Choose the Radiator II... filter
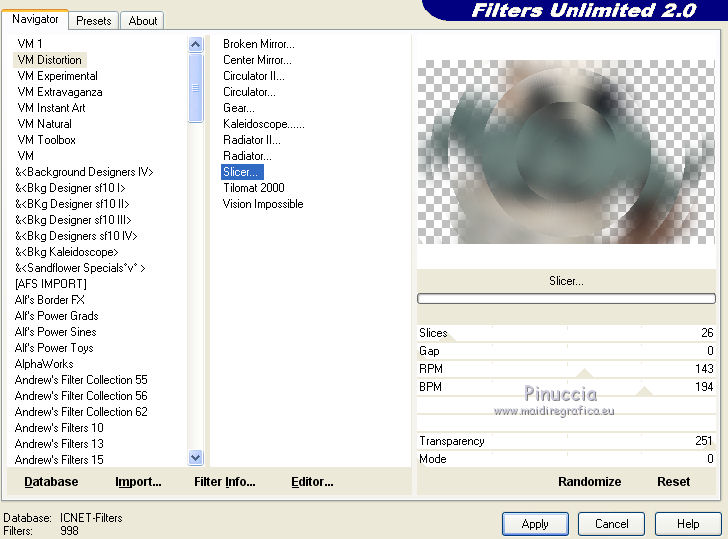 (x=252, y=140)
